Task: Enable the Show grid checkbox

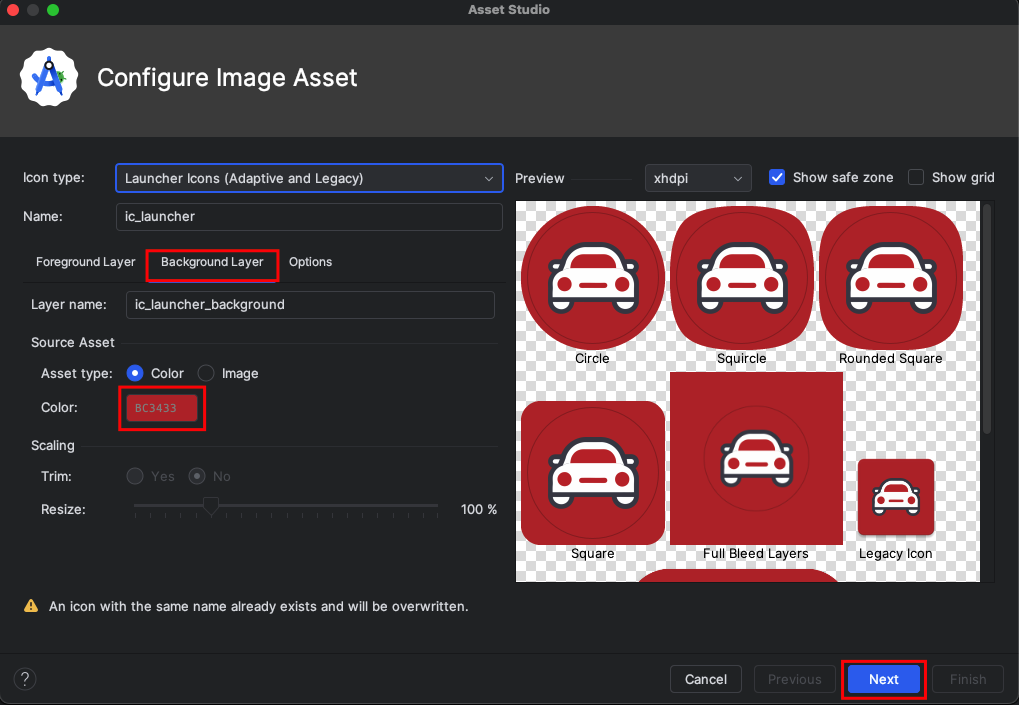Action: pyautogui.click(x=916, y=177)
